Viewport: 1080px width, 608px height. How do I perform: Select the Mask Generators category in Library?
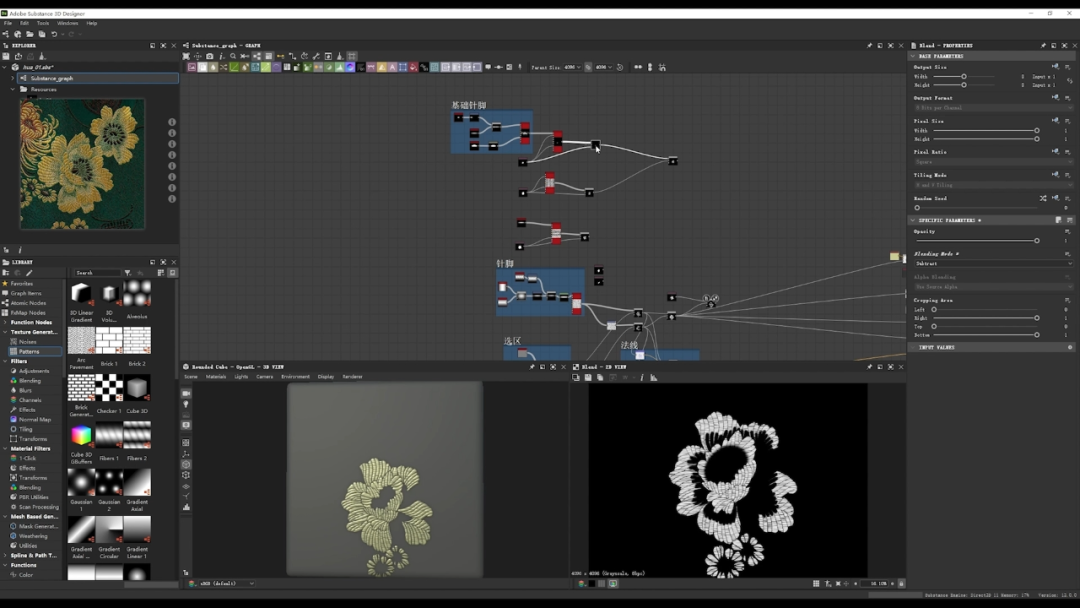click(x=39, y=526)
